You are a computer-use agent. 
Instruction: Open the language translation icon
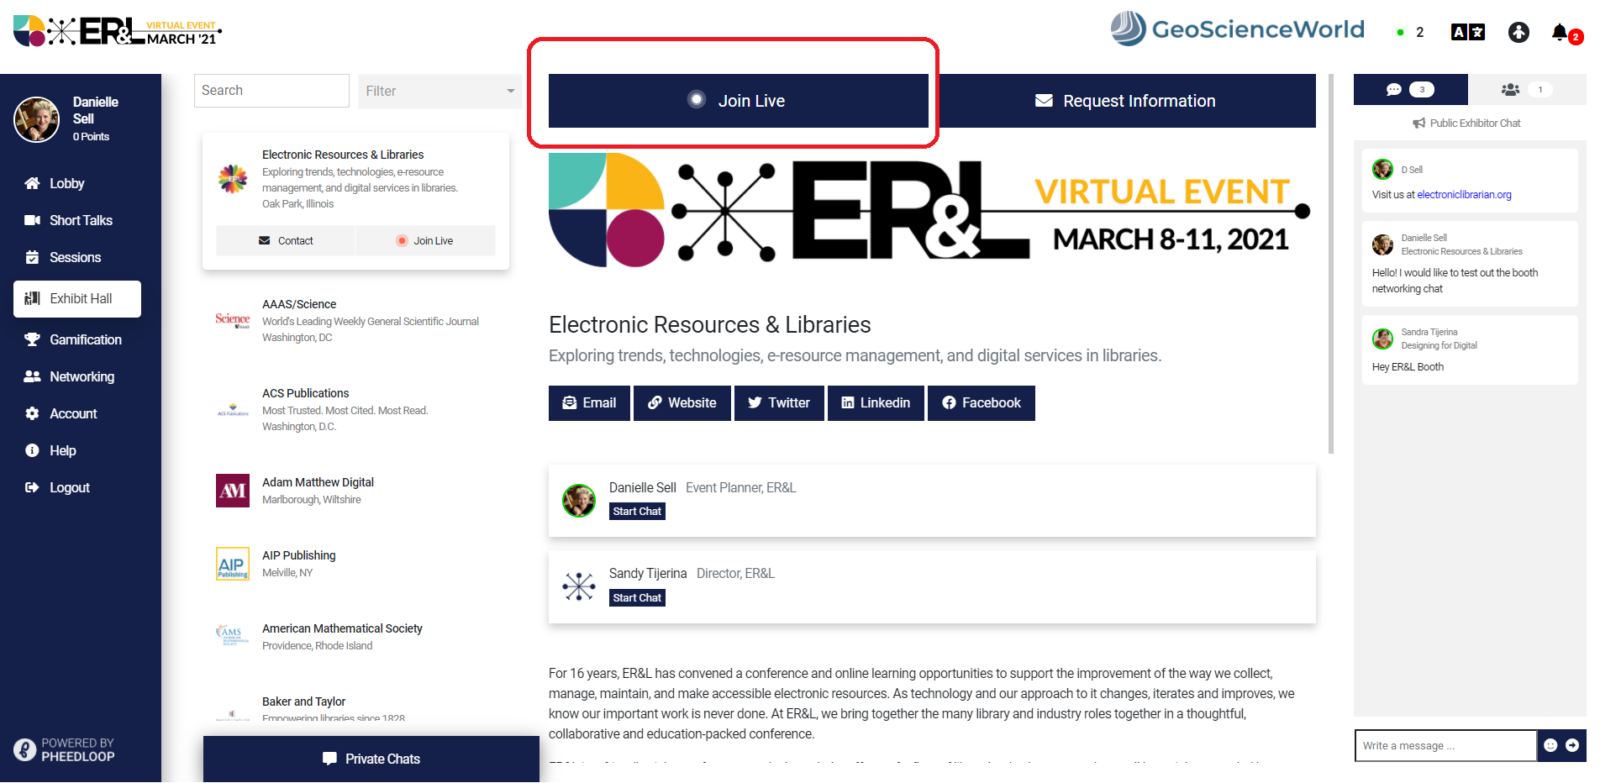[1467, 32]
